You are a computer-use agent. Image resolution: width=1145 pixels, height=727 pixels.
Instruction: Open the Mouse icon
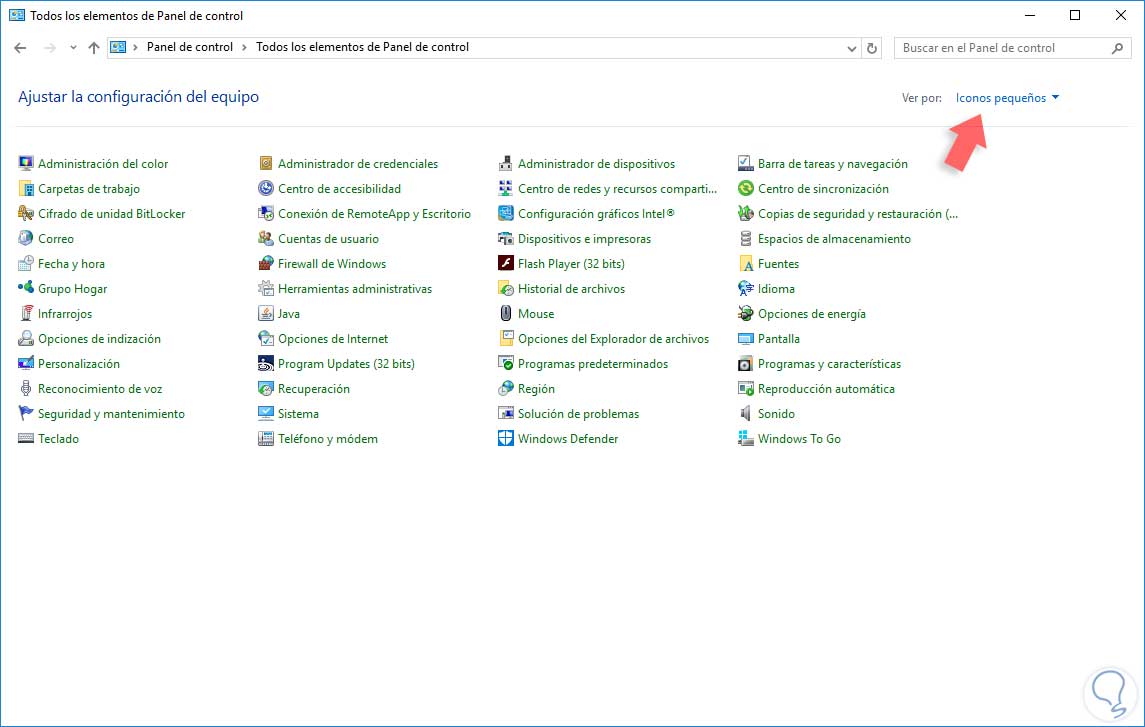506,314
